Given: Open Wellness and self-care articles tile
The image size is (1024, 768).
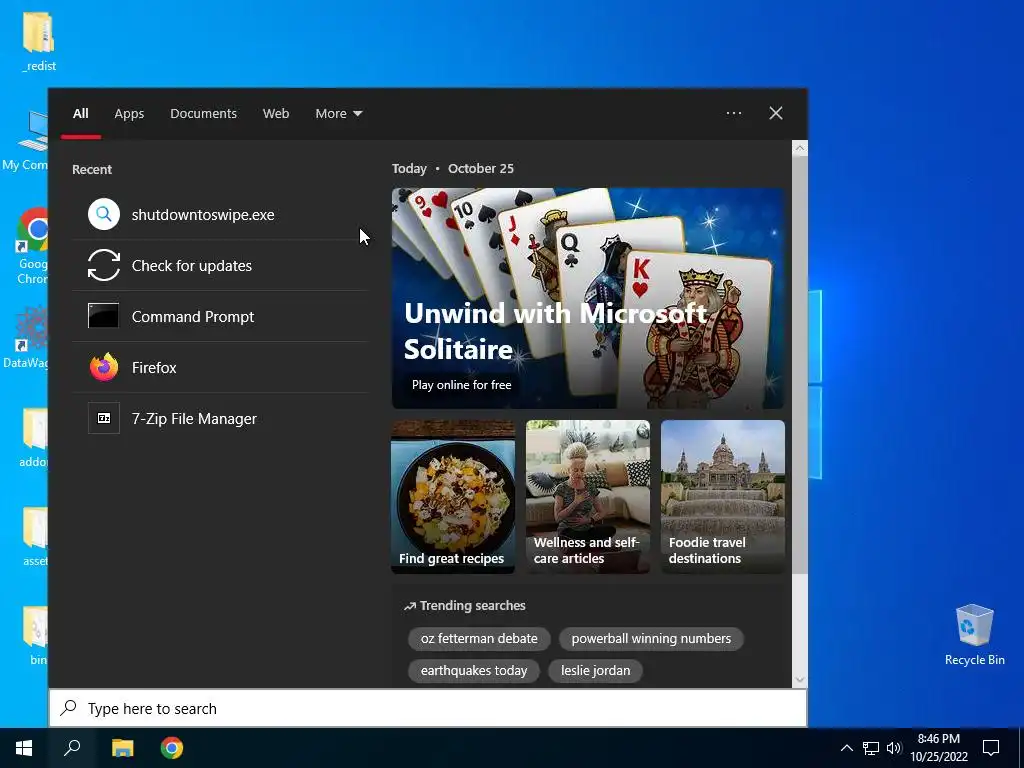Looking at the screenshot, I should coord(588,497).
